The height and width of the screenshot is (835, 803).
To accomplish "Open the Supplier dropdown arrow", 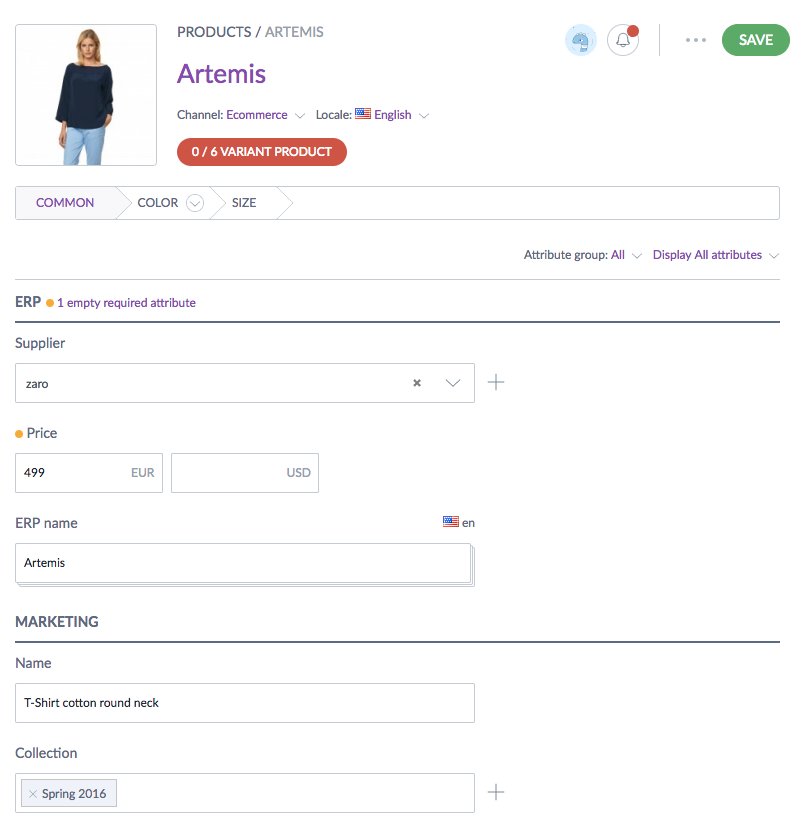I will (452, 383).
